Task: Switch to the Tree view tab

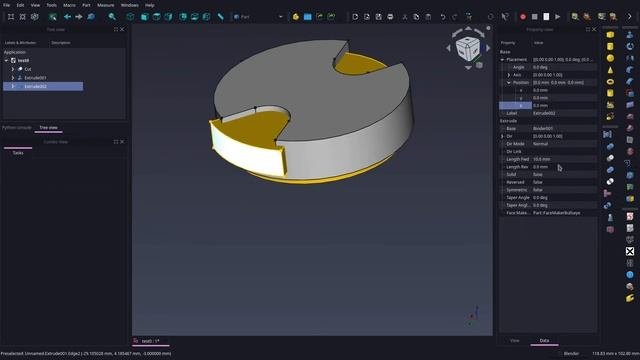Action: 48,128
